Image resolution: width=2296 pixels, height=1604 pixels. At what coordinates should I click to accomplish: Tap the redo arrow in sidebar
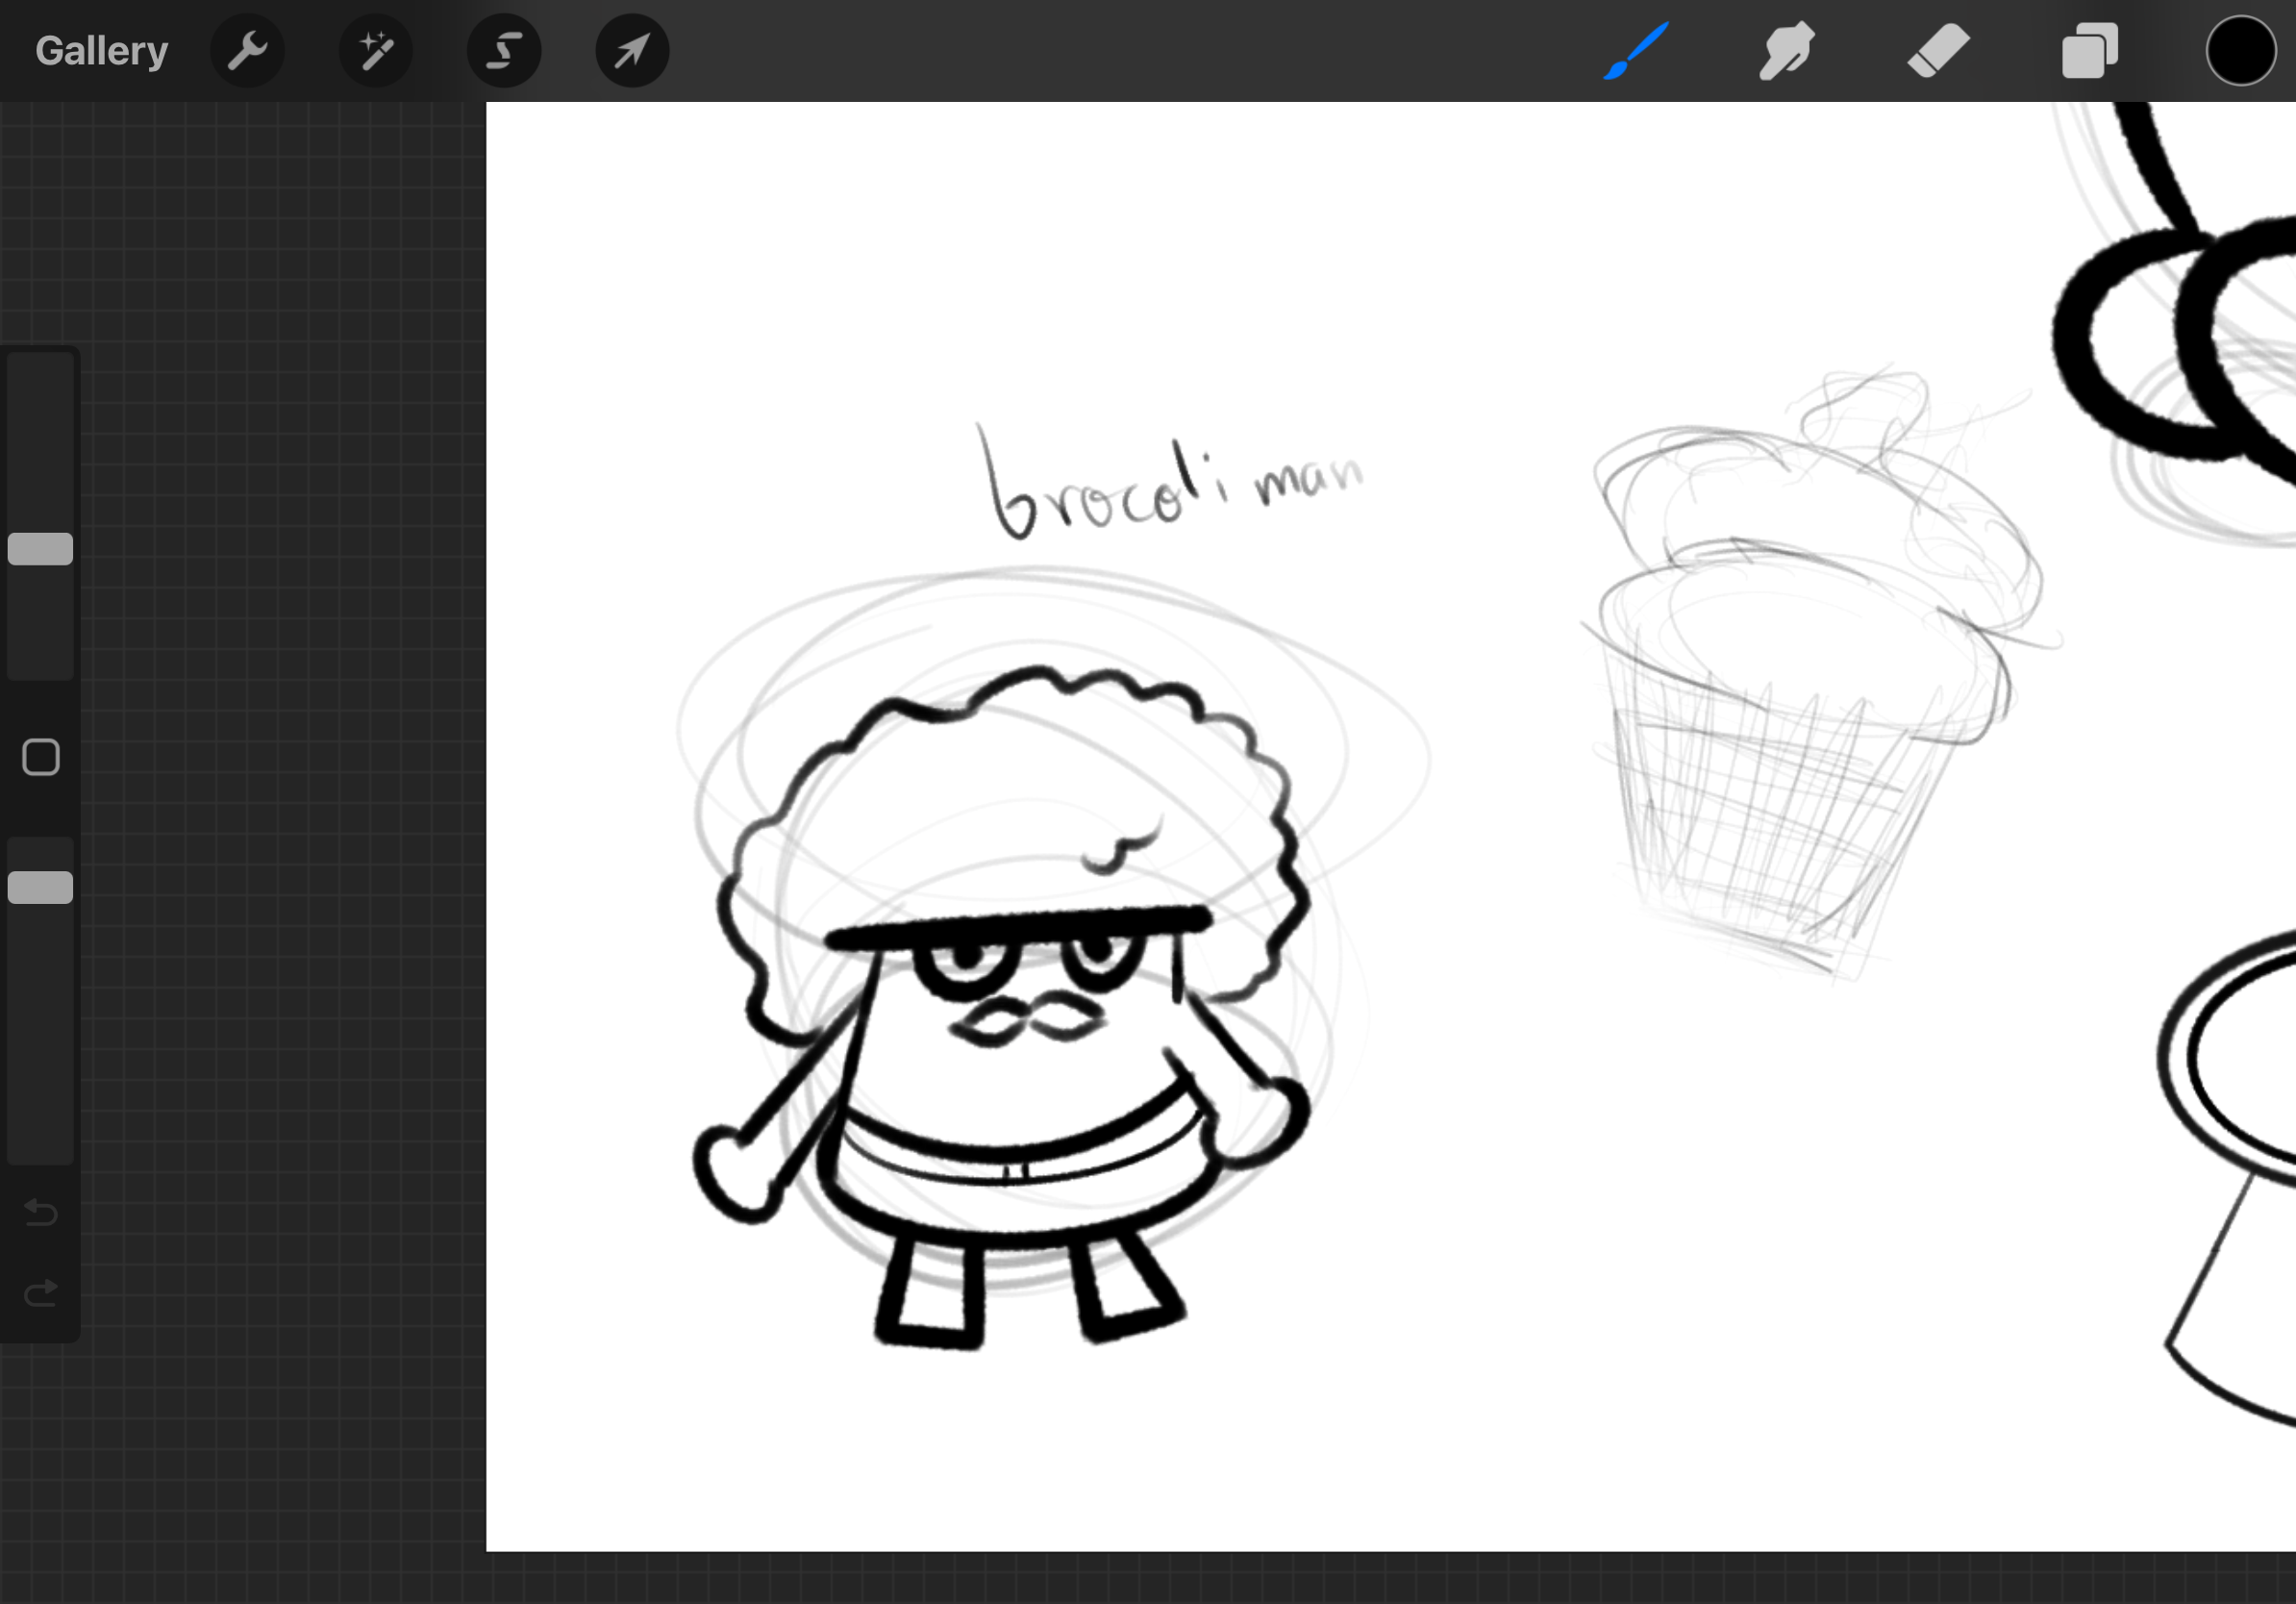coord(40,1294)
